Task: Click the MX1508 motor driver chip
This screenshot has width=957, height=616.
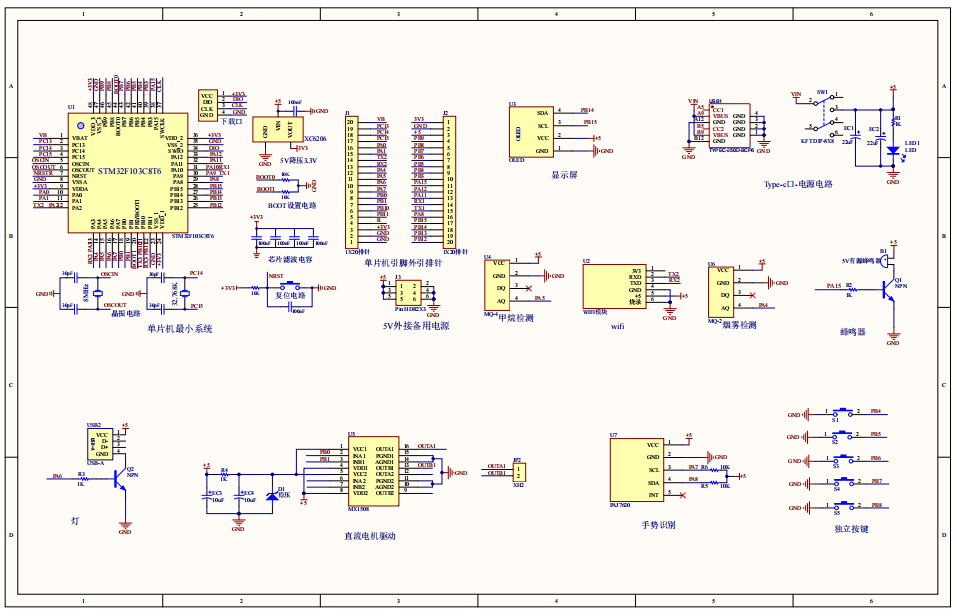Action: coord(374,471)
